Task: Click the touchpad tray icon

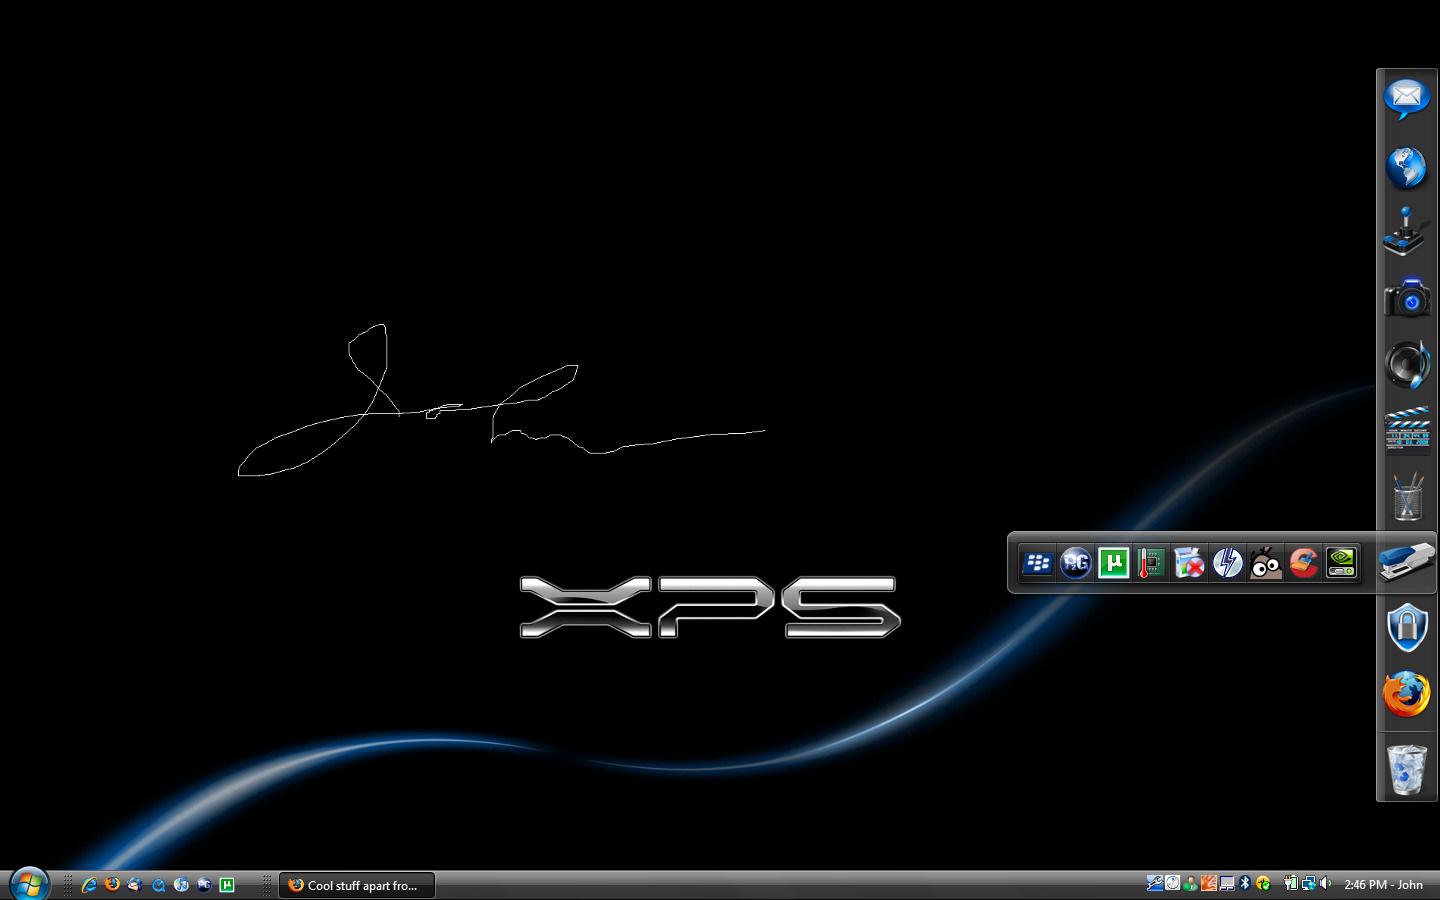Action: point(1227,883)
